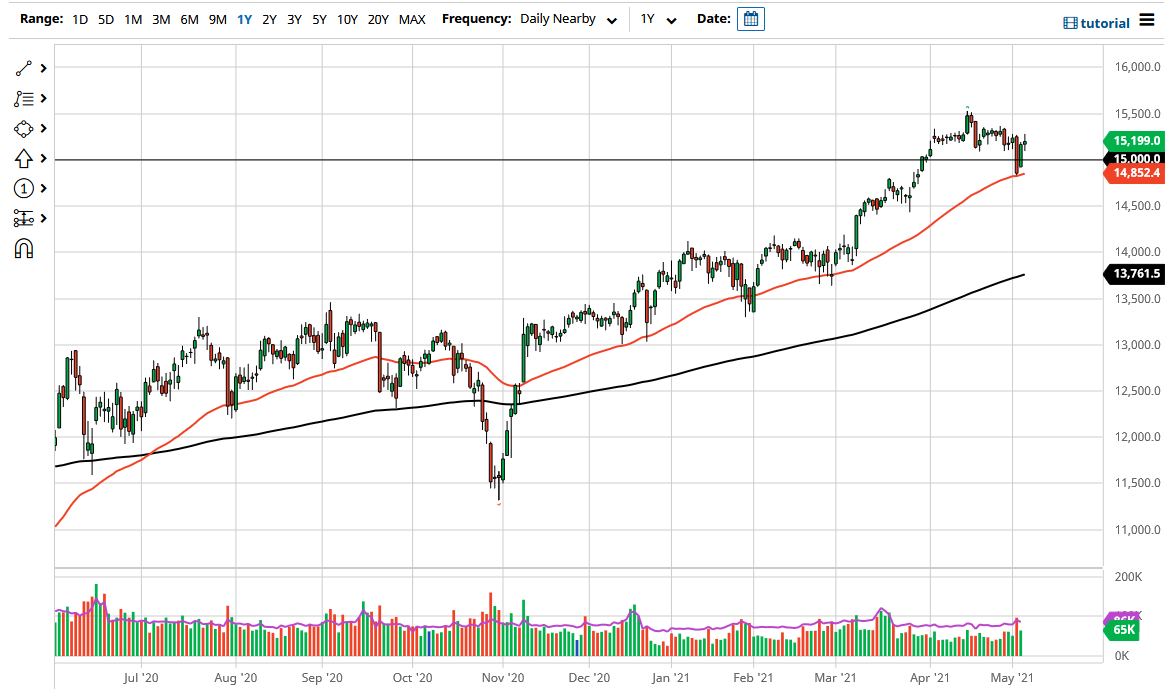The height and width of the screenshot is (697, 1173).
Task: Expand the shapes tool options chevron
Action: pyautogui.click(x=42, y=128)
